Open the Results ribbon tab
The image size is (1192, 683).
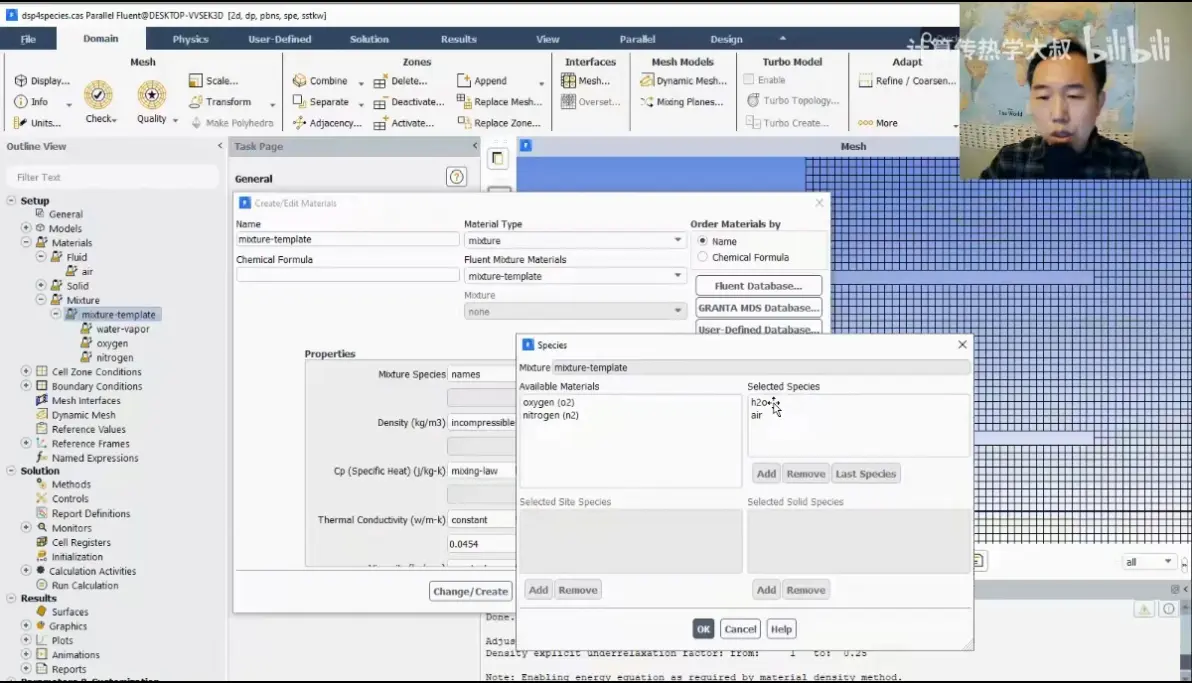coord(458,39)
